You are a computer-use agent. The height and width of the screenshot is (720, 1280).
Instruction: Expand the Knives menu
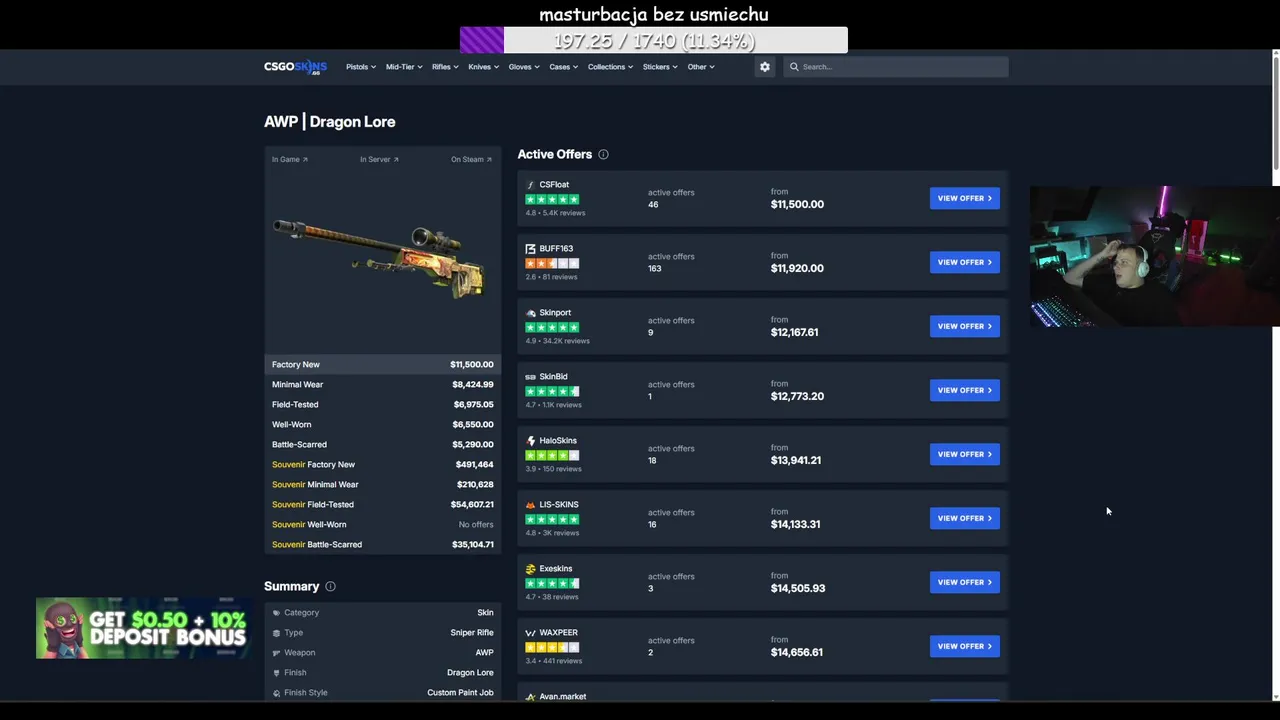point(483,67)
